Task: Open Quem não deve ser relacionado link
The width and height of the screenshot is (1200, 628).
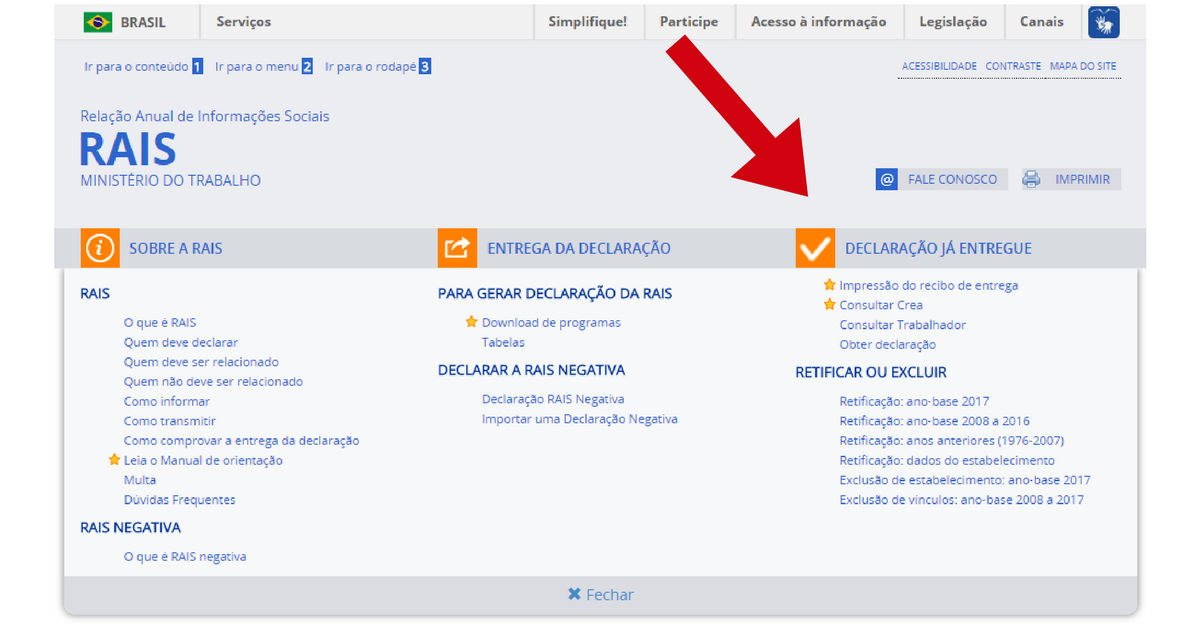Action: tap(213, 381)
